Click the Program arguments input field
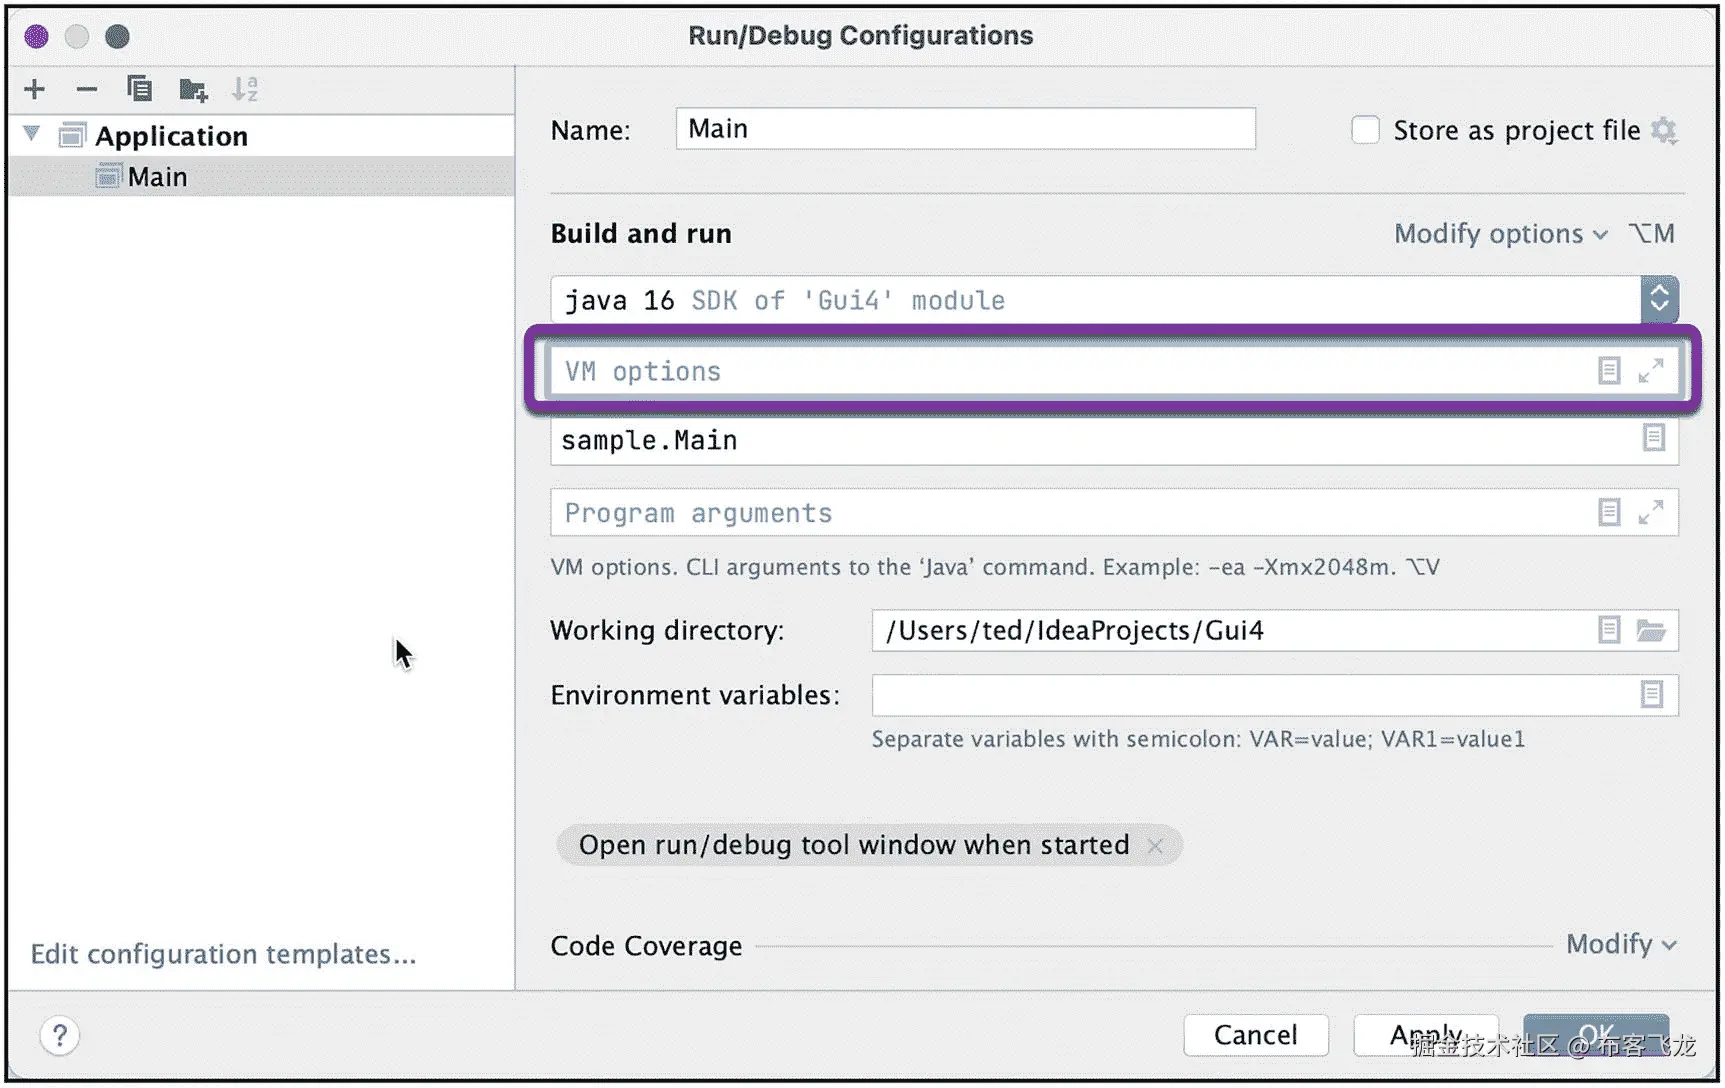The image size is (1725, 1088). click(x=1070, y=513)
